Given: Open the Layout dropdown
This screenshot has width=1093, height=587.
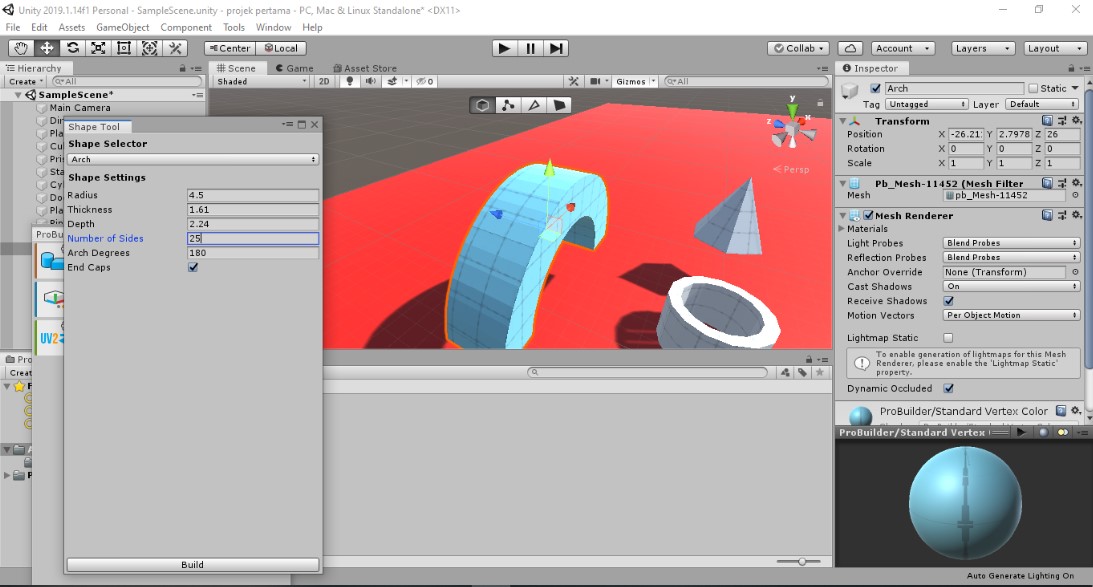Looking at the screenshot, I should 1055,48.
